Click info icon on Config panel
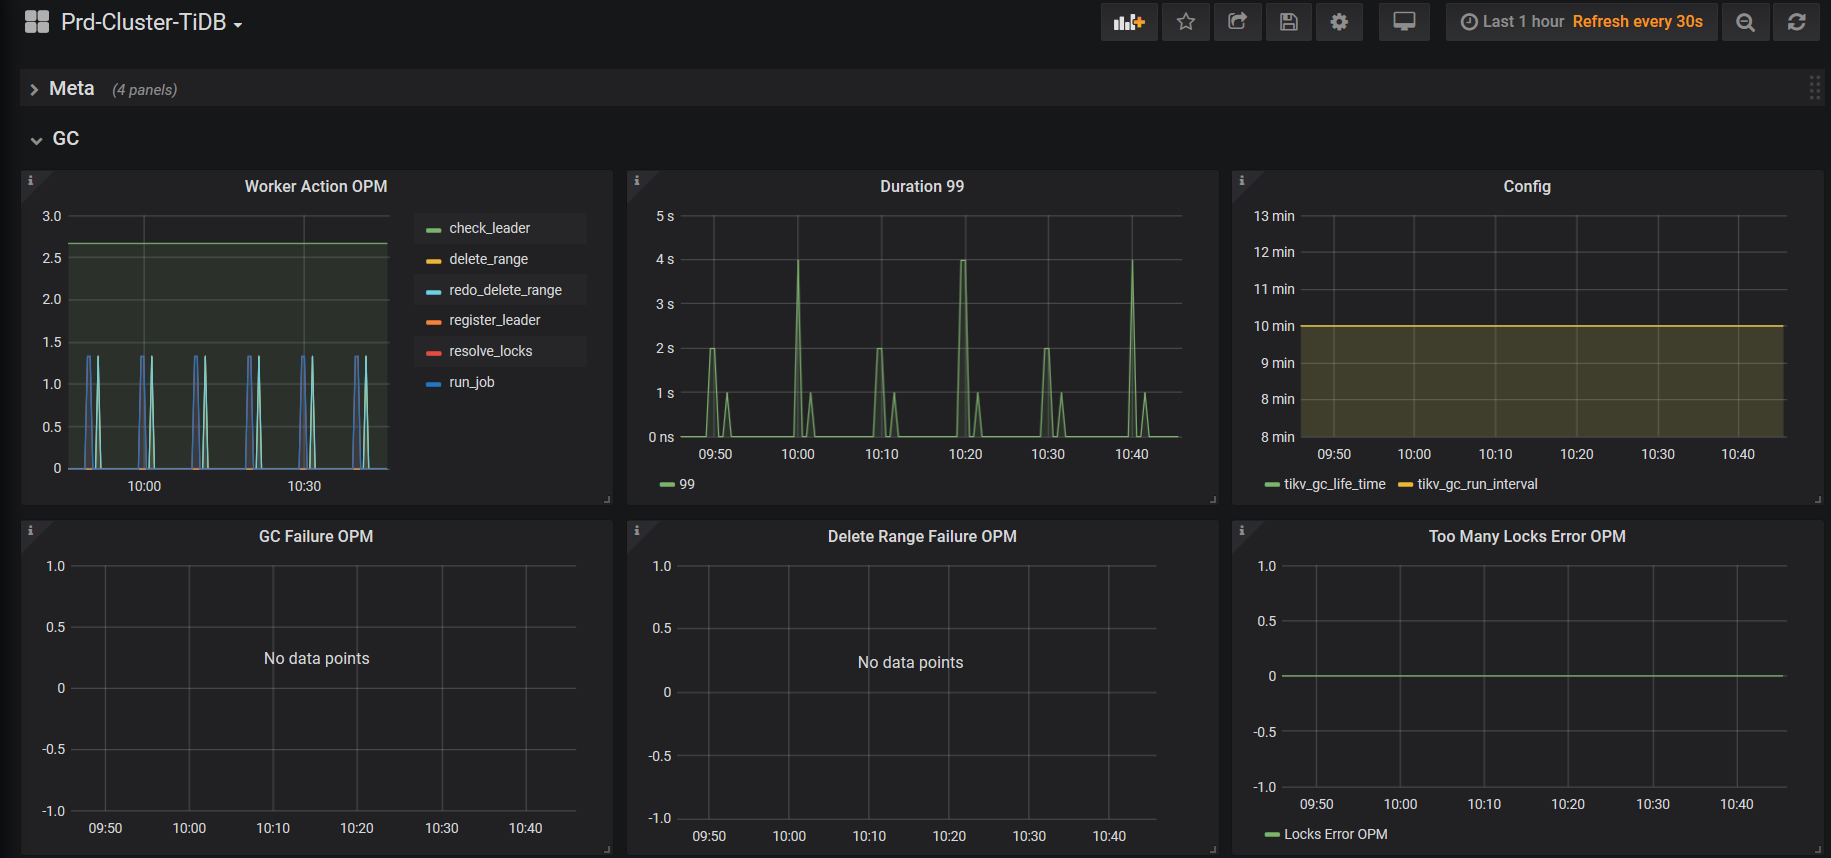Screen dimensions: 1831x858 (1242, 181)
